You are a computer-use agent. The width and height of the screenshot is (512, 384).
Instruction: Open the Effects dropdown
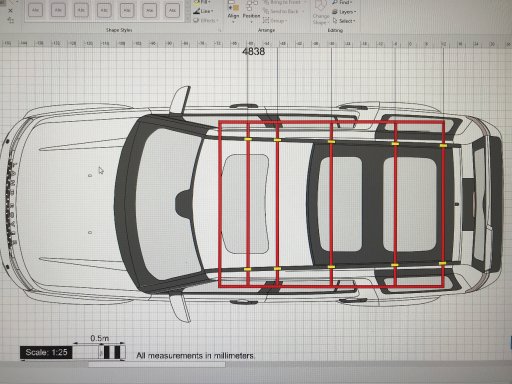(x=206, y=20)
